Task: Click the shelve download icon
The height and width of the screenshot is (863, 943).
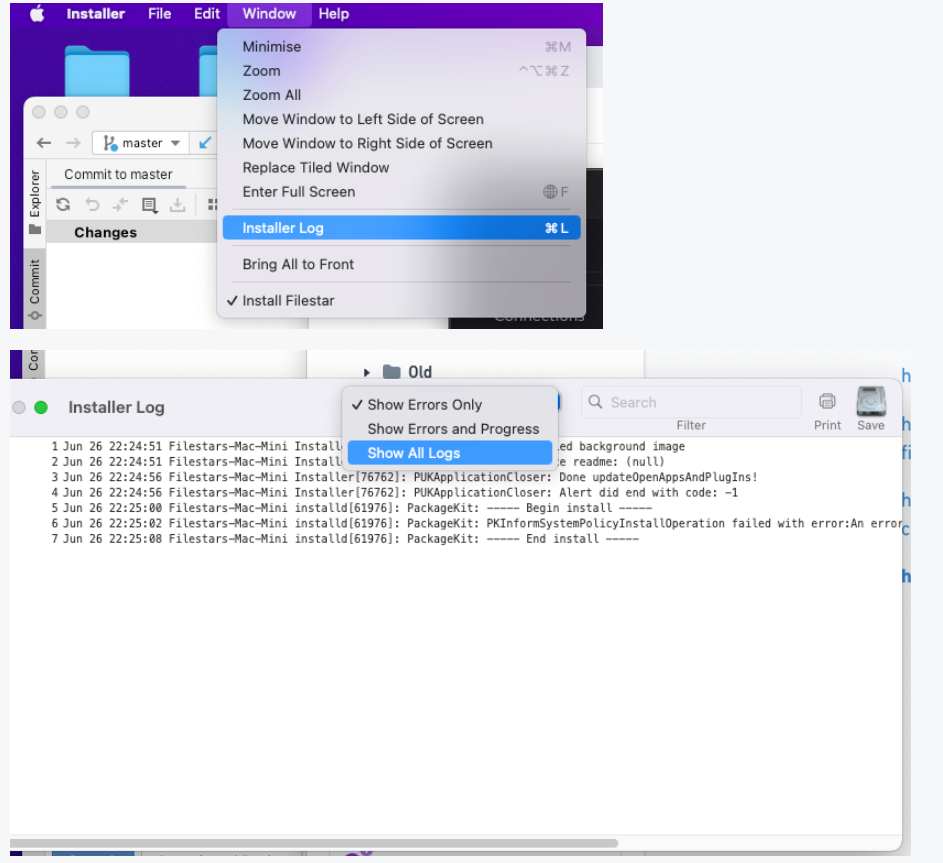Action: tap(177, 206)
